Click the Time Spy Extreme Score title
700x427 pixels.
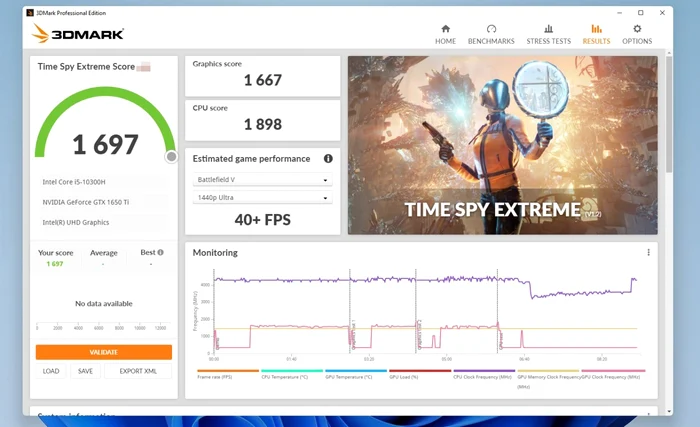[x=86, y=67]
